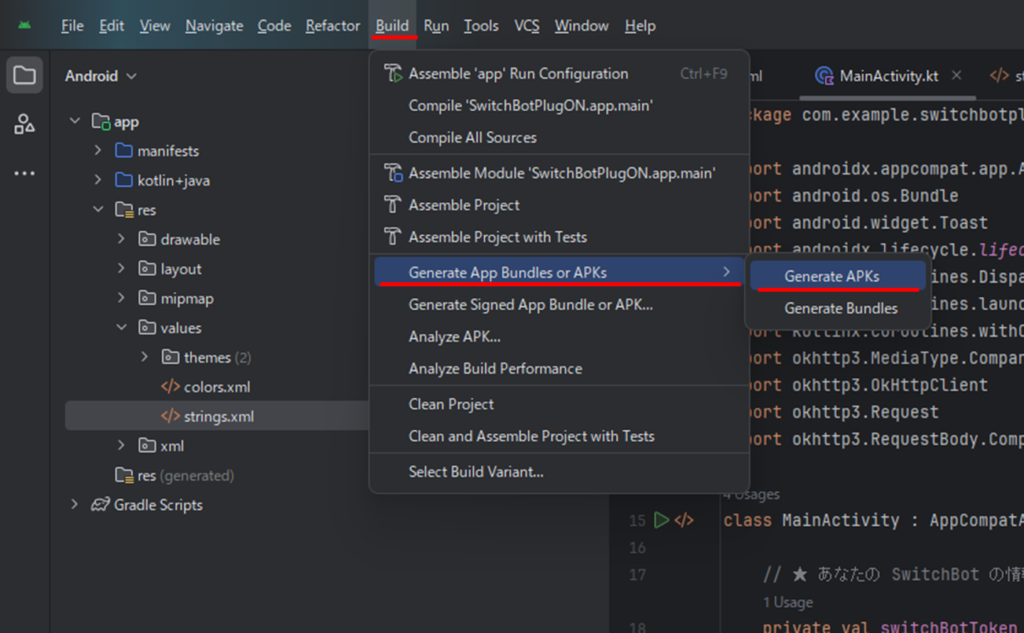The width and height of the screenshot is (1024, 633).
Task: Click the three-dots more tool windows icon
Action: pos(25,173)
